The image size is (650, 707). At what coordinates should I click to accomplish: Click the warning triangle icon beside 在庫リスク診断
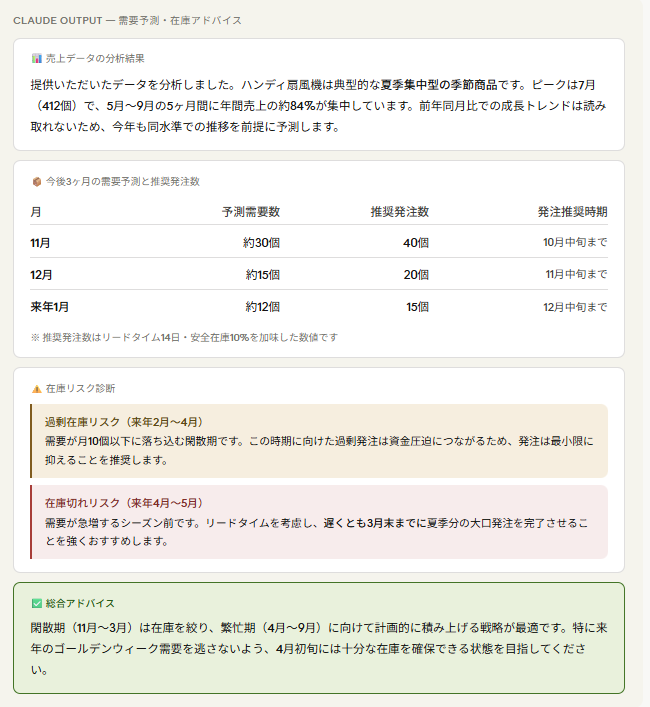click(x=37, y=389)
